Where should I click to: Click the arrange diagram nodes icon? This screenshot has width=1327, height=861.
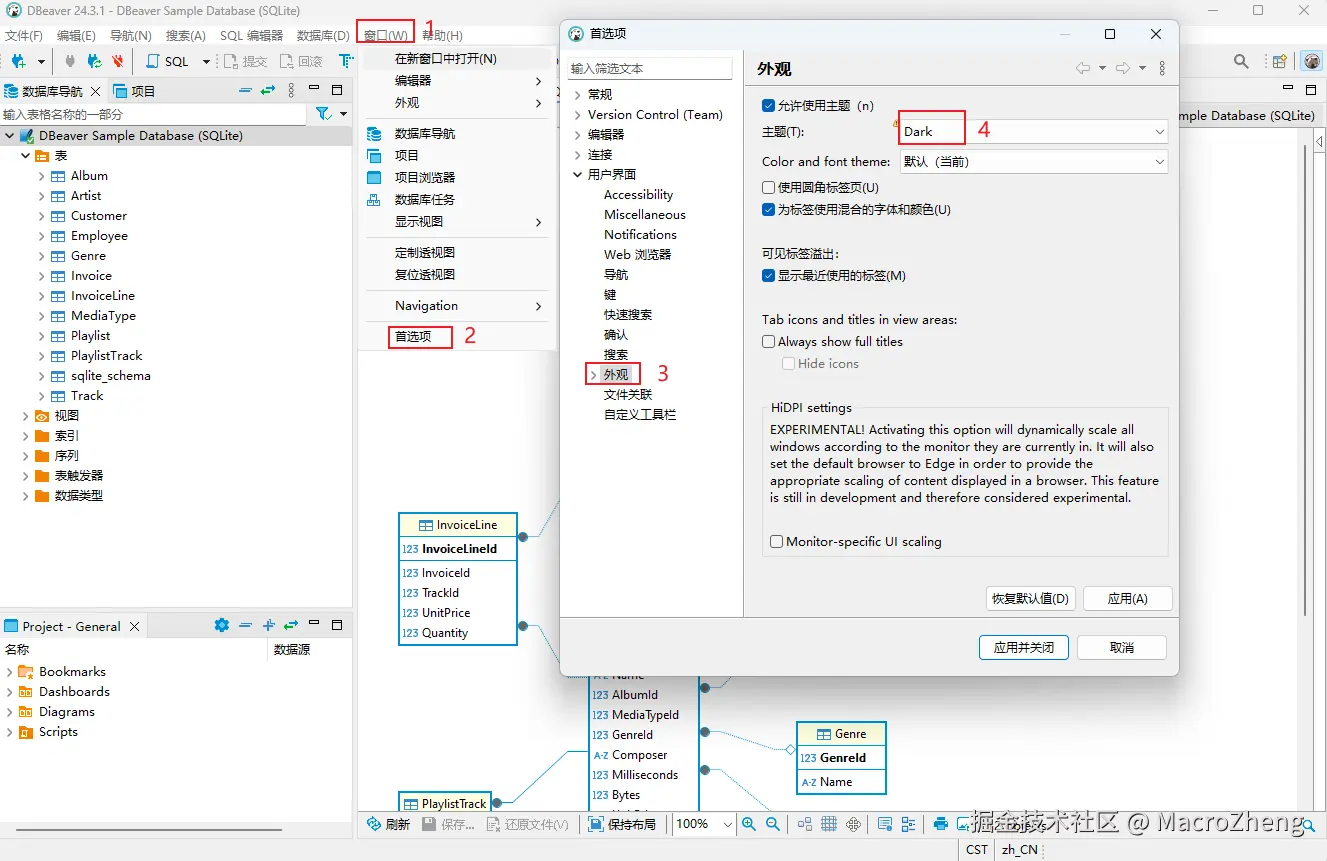pyautogui.click(x=805, y=824)
